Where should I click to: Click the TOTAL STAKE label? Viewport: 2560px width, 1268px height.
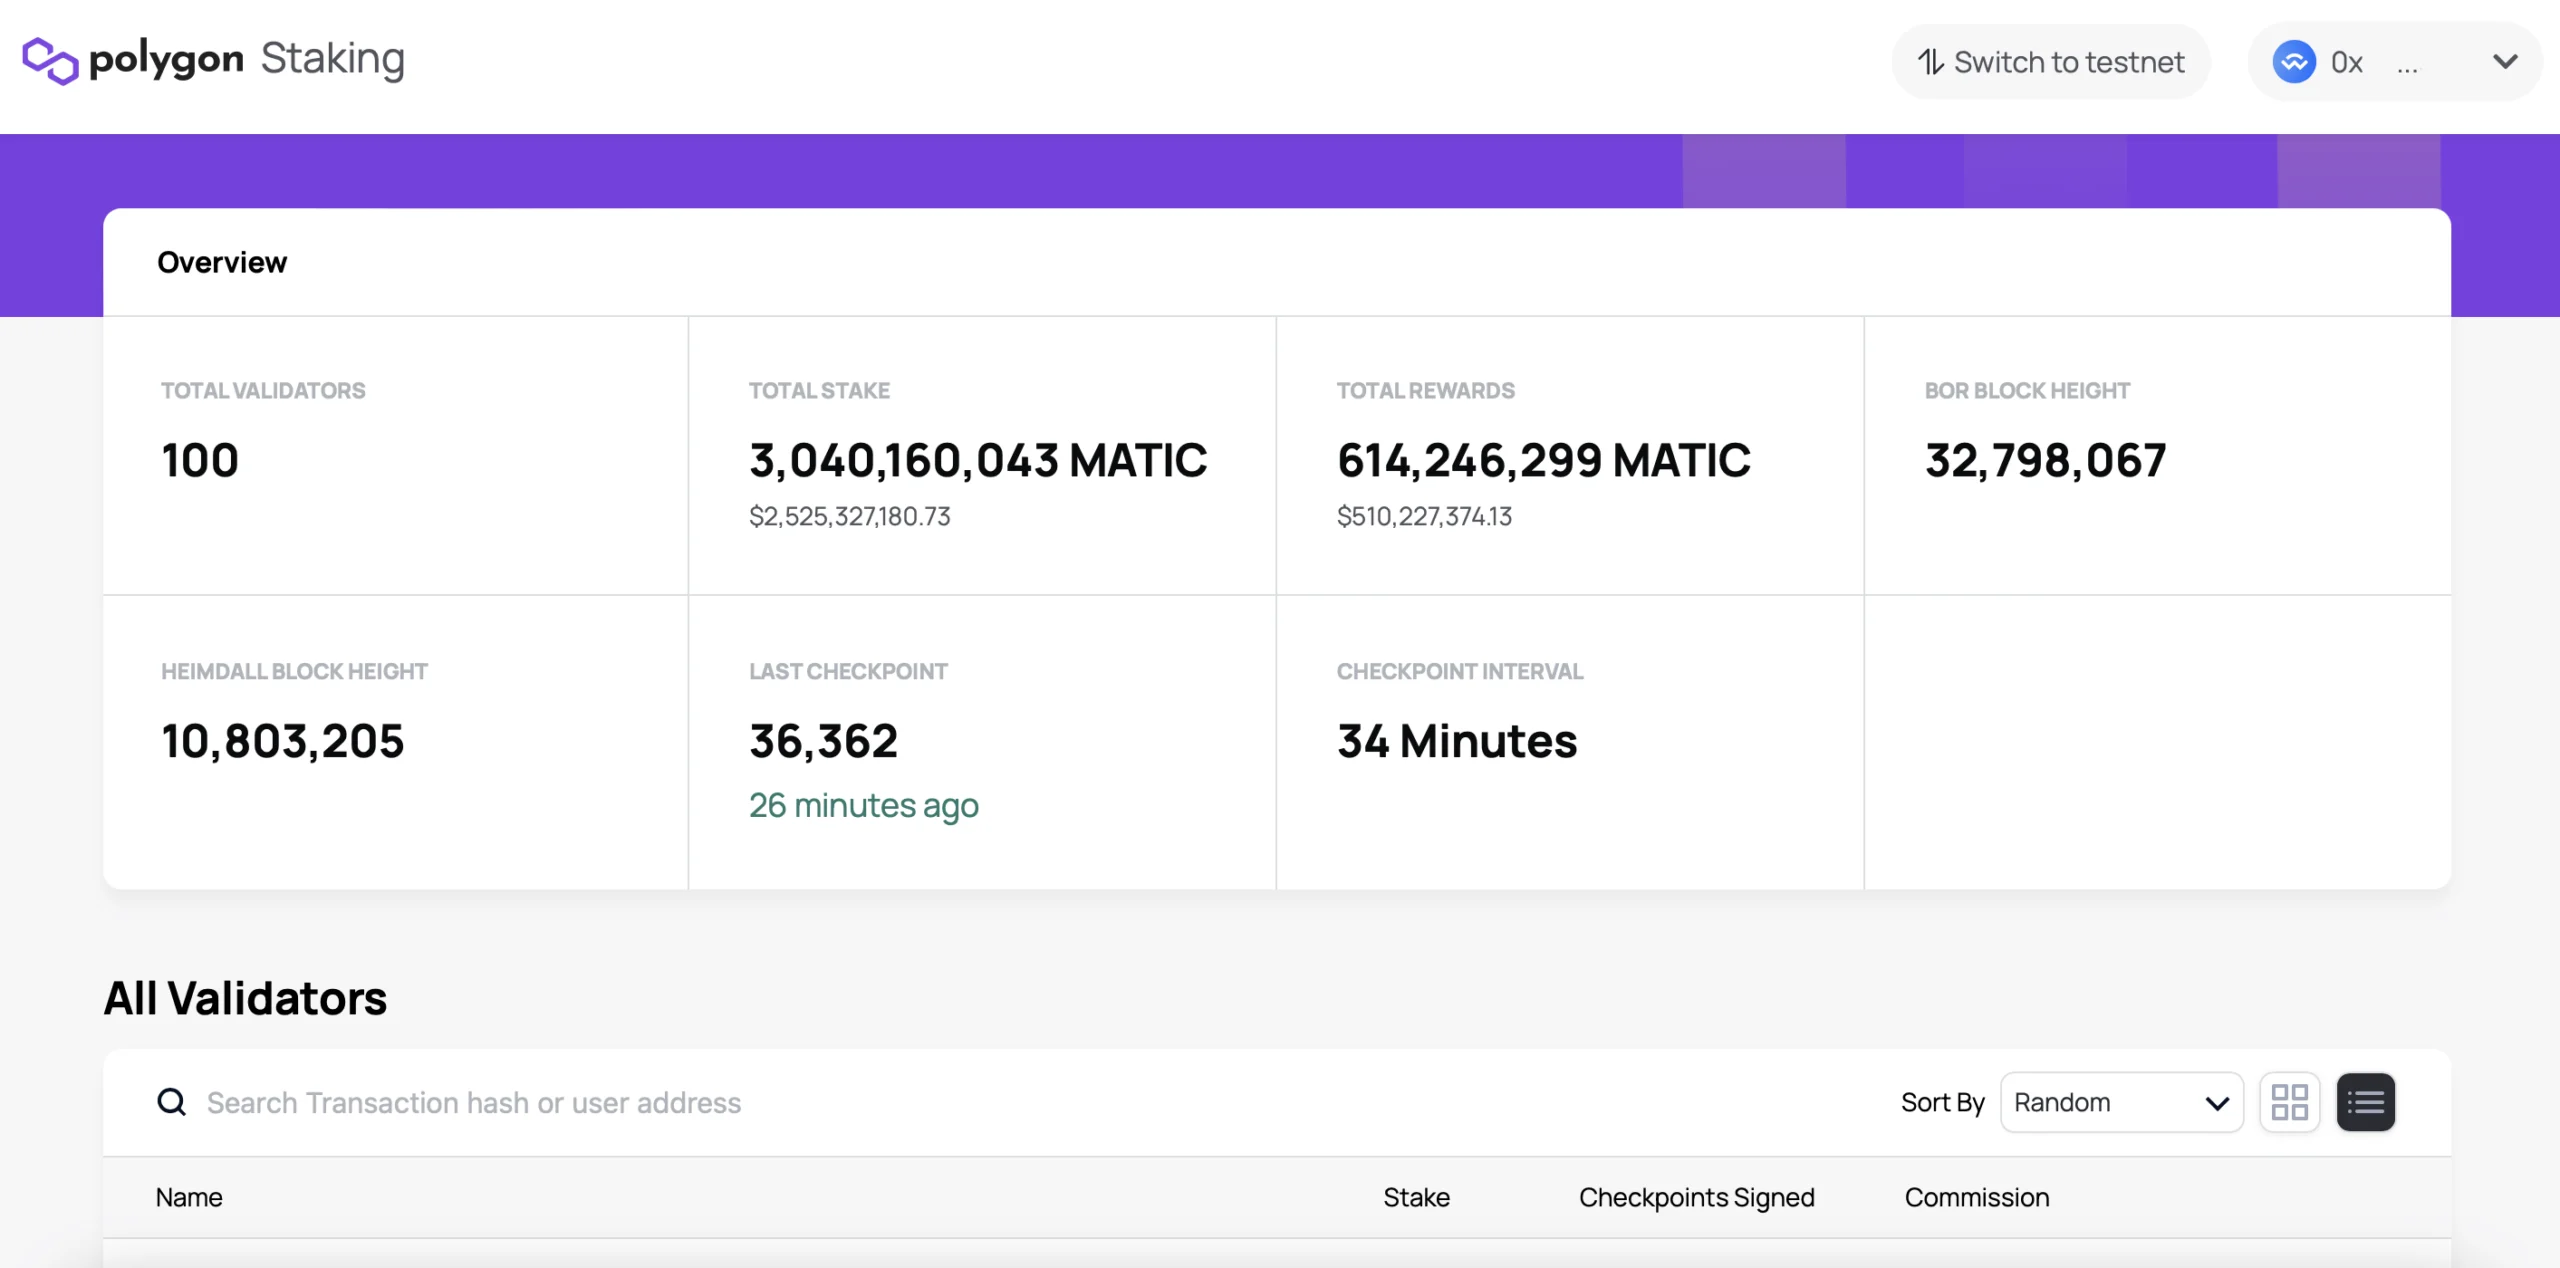(x=819, y=391)
